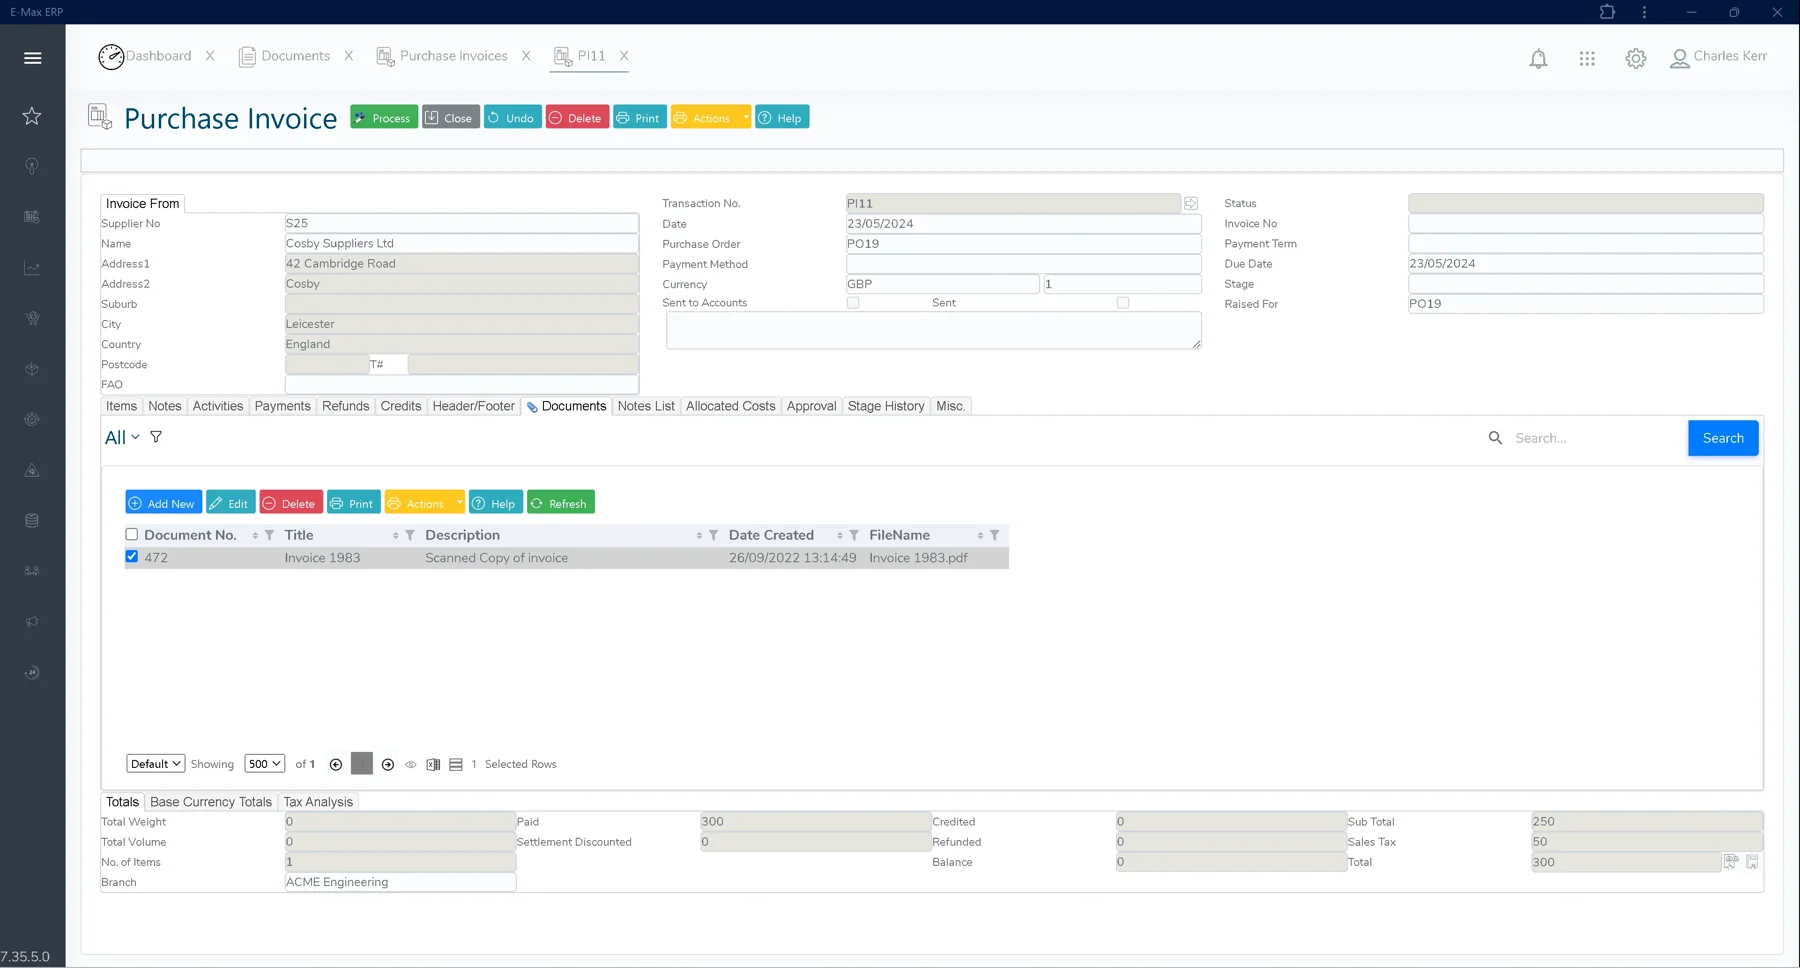
Task: Open the documents grid Actions dropdown arrow
Action: pyautogui.click(x=459, y=503)
